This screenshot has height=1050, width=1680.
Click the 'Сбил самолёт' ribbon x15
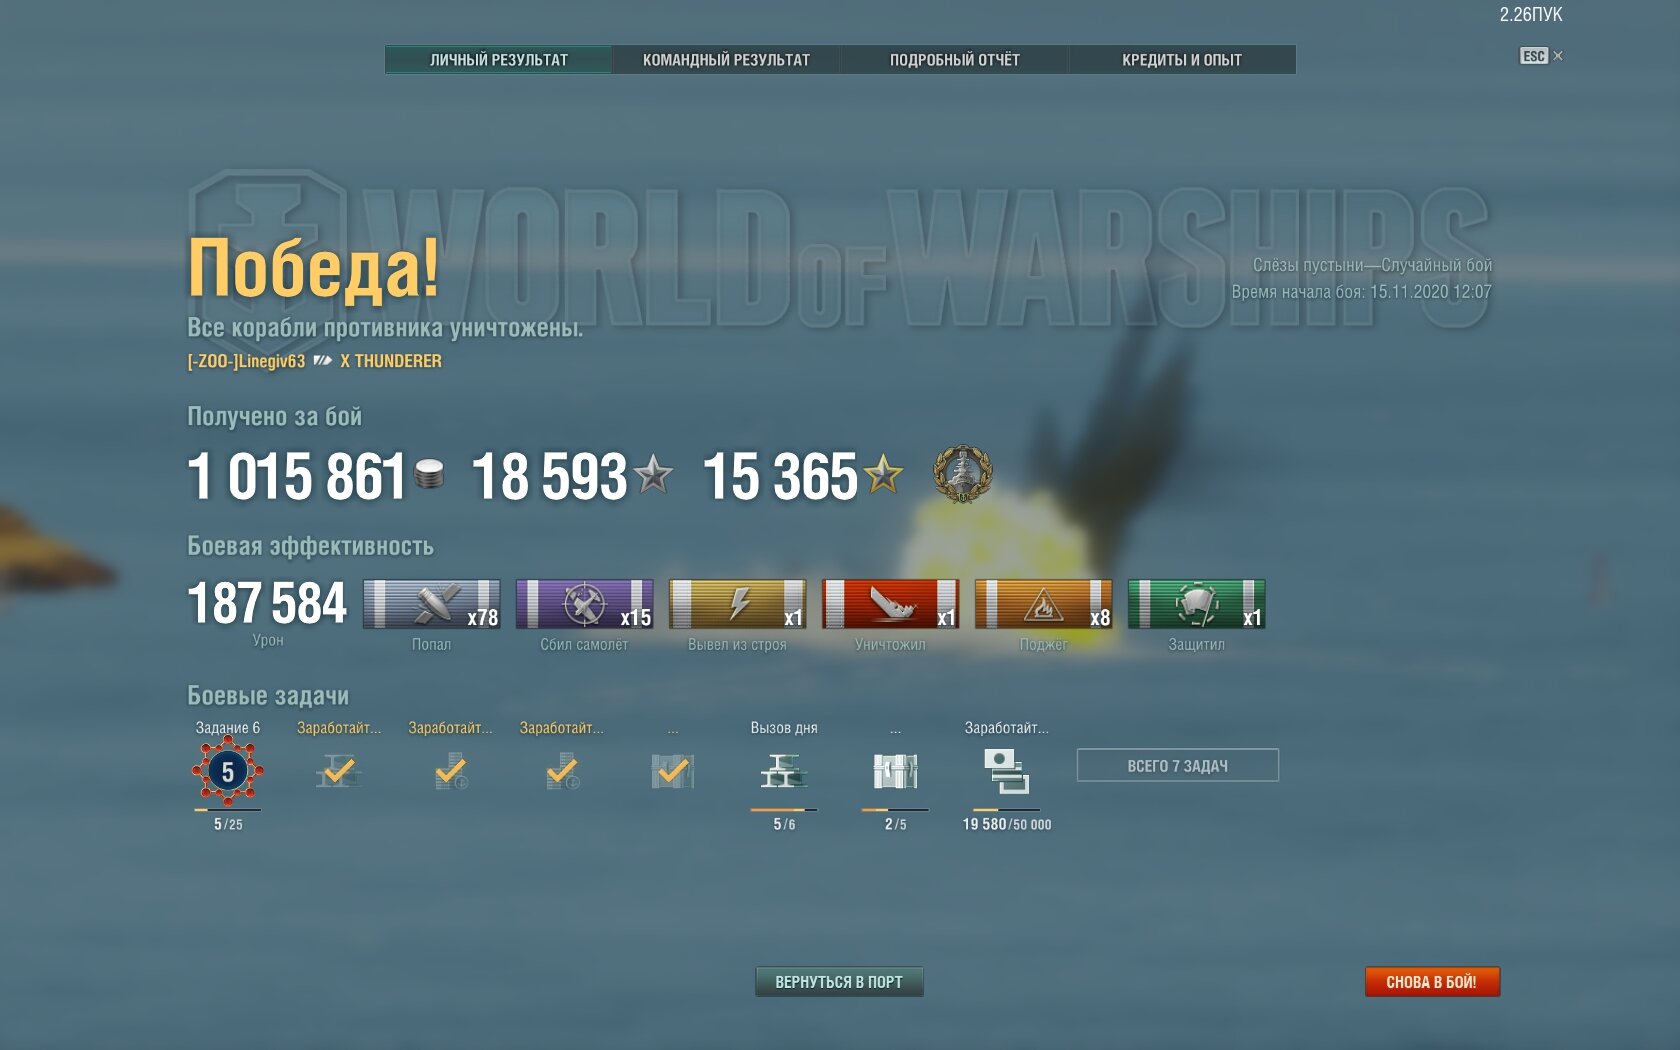coord(584,604)
